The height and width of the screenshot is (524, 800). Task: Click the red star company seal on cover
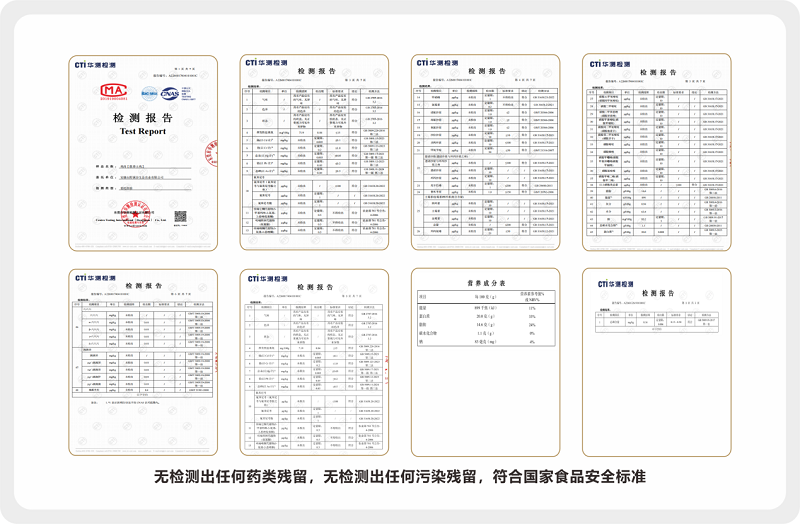(x=135, y=214)
